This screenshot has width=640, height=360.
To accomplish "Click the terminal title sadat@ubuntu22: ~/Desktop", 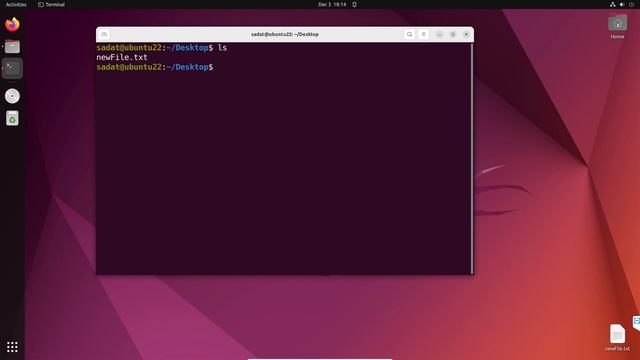I will click(x=284, y=34).
